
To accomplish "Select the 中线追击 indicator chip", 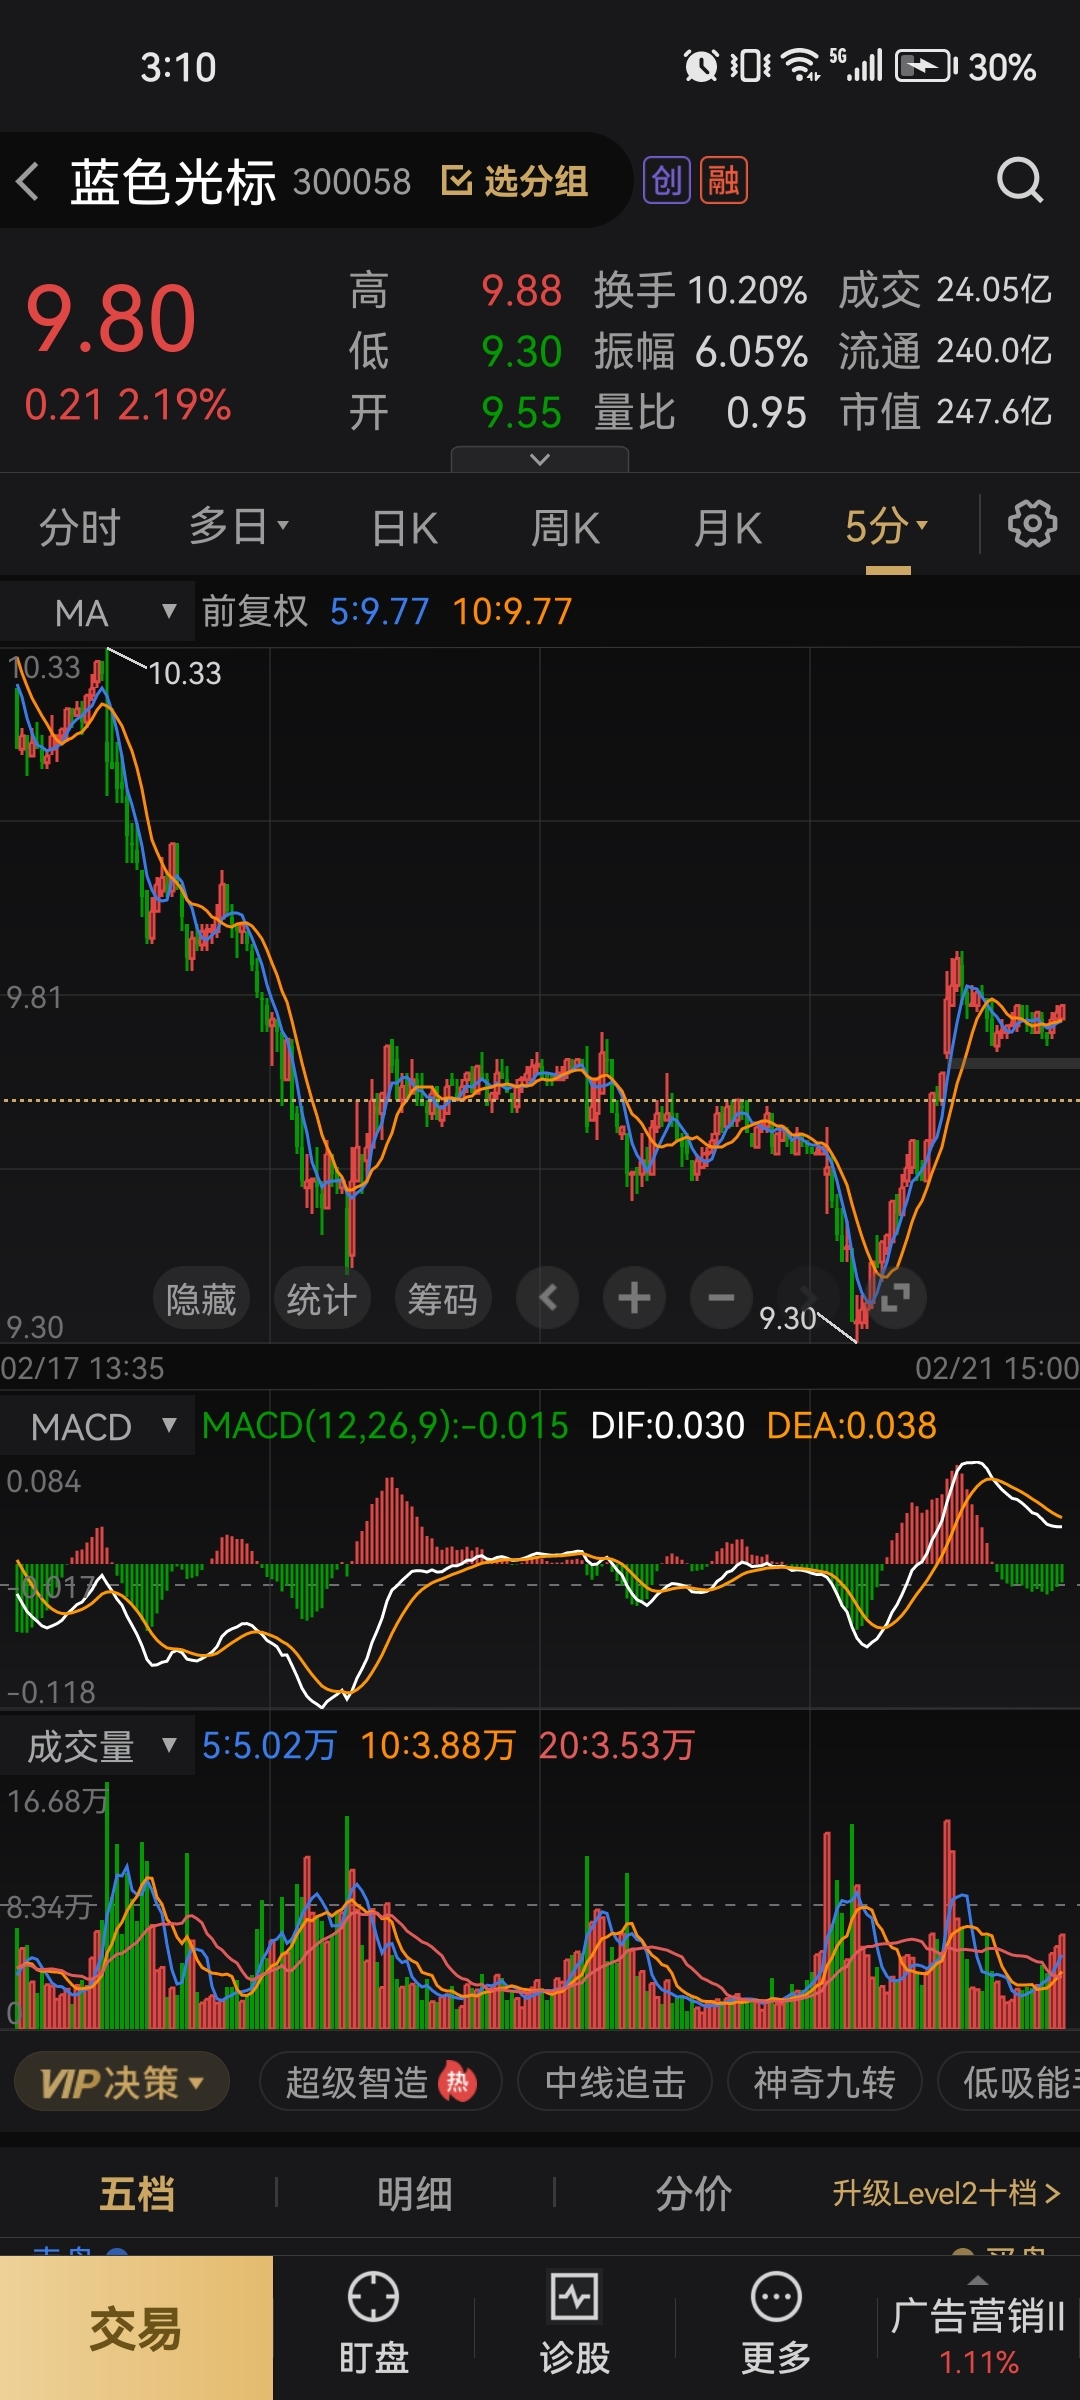I will coord(615,2083).
